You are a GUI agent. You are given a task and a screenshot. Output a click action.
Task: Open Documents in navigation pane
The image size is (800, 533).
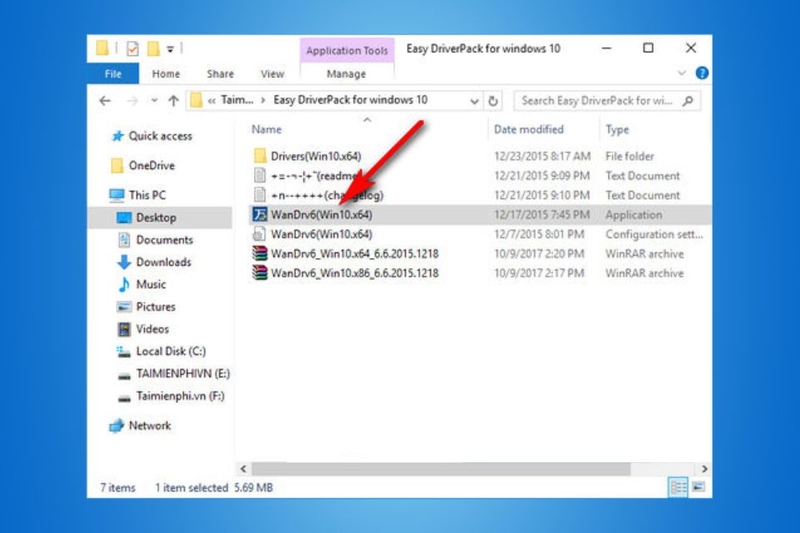(x=164, y=240)
